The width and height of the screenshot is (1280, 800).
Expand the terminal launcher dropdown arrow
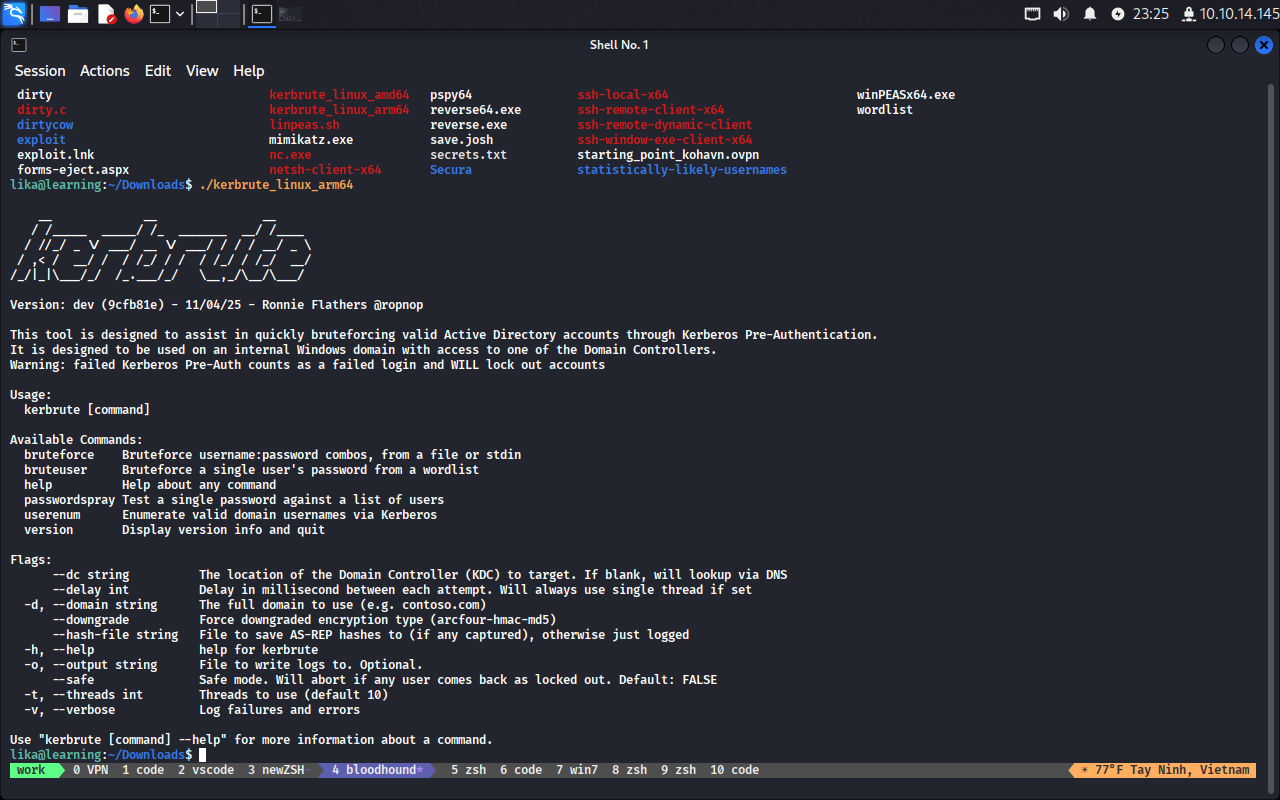pyautogui.click(x=180, y=14)
